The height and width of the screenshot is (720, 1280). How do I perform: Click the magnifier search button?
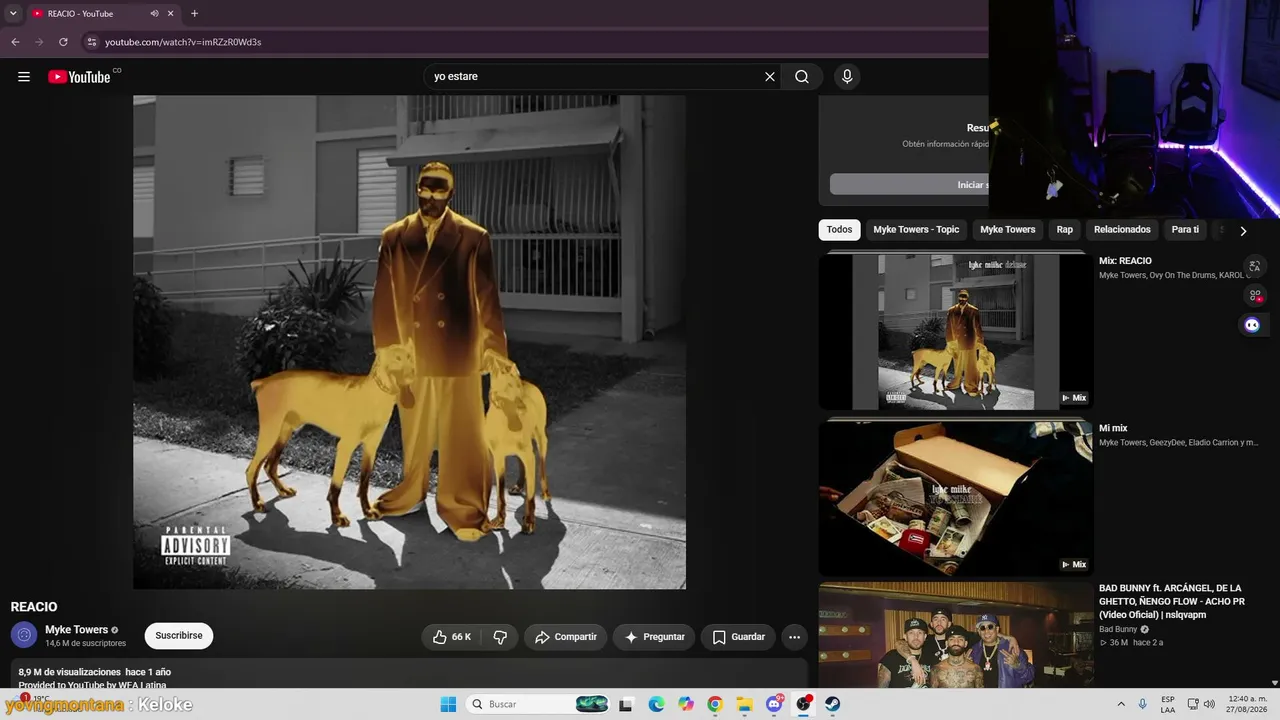click(x=802, y=77)
